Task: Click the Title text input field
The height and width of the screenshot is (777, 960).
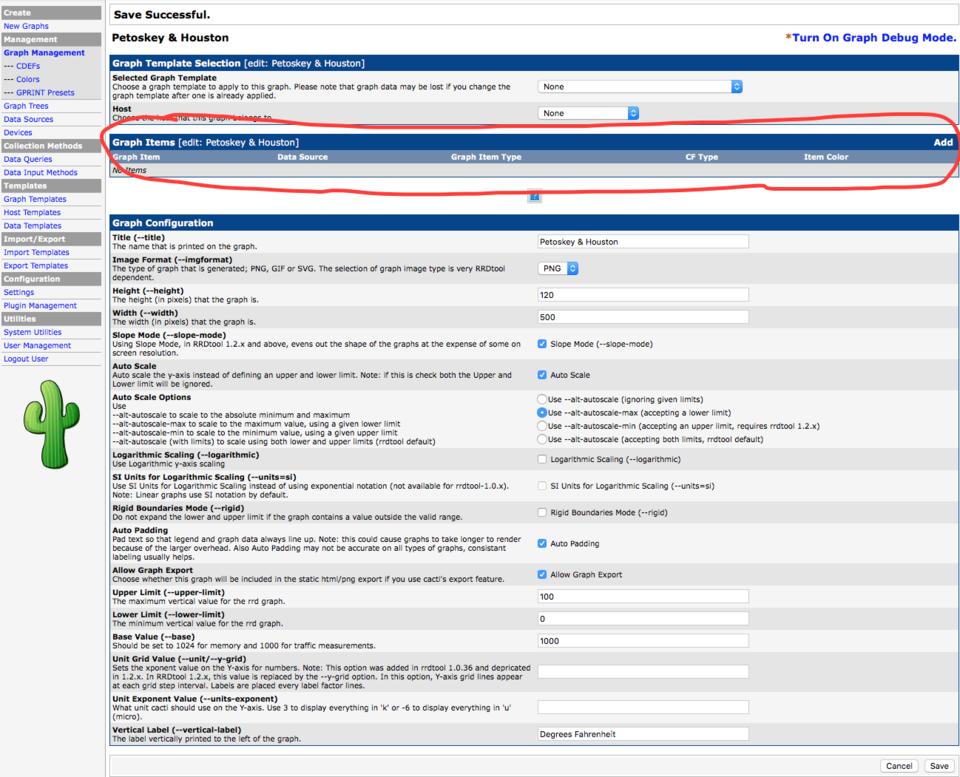Action: pos(643,242)
